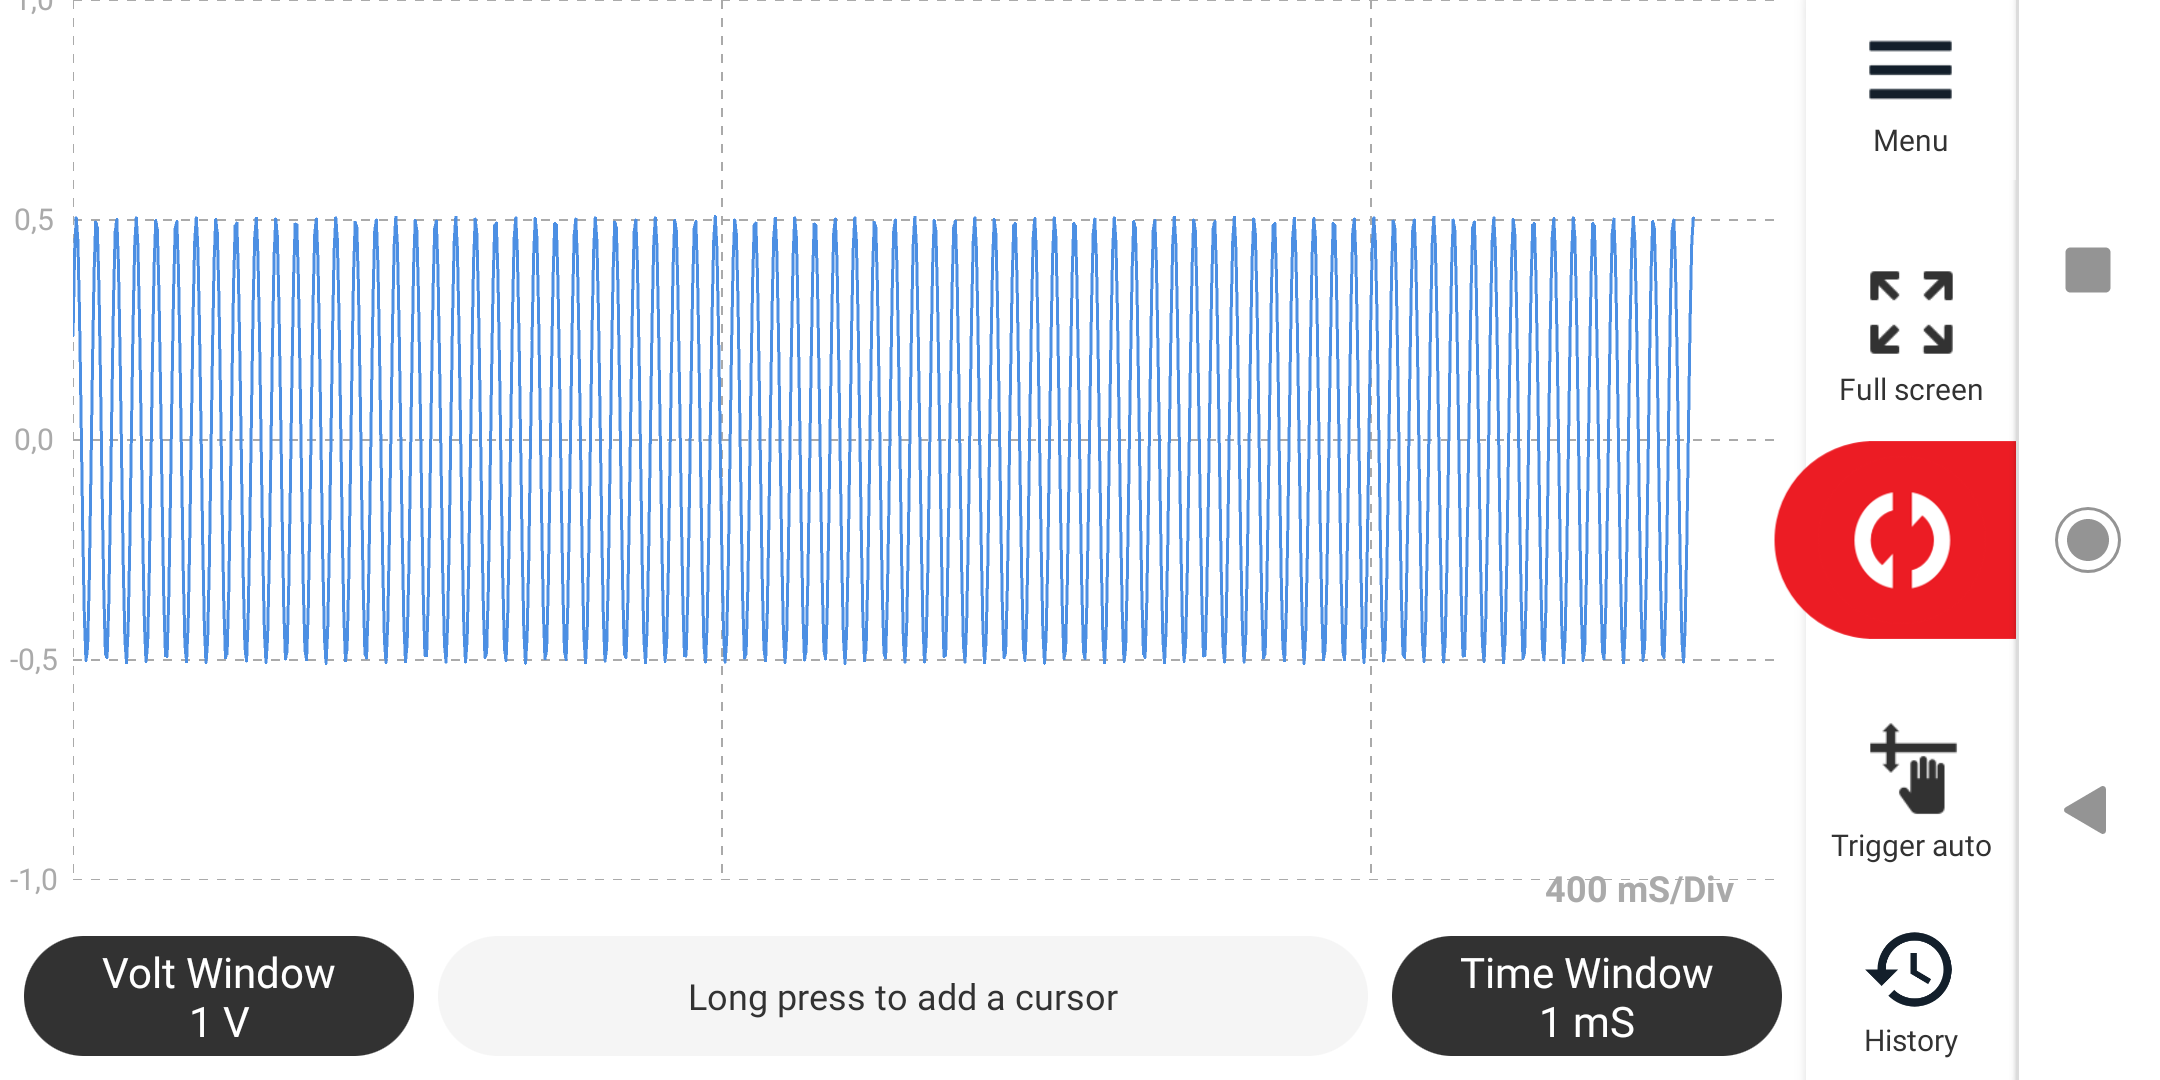Viewport: 2160px width, 1080px height.
Task: Open the History clock icon
Action: coord(1909,970)
